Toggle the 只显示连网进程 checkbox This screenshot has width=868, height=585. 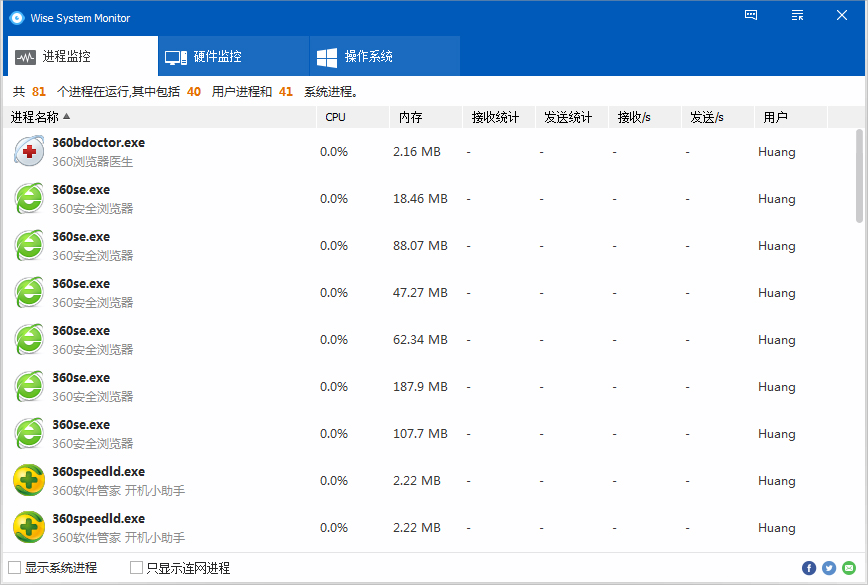137,568
